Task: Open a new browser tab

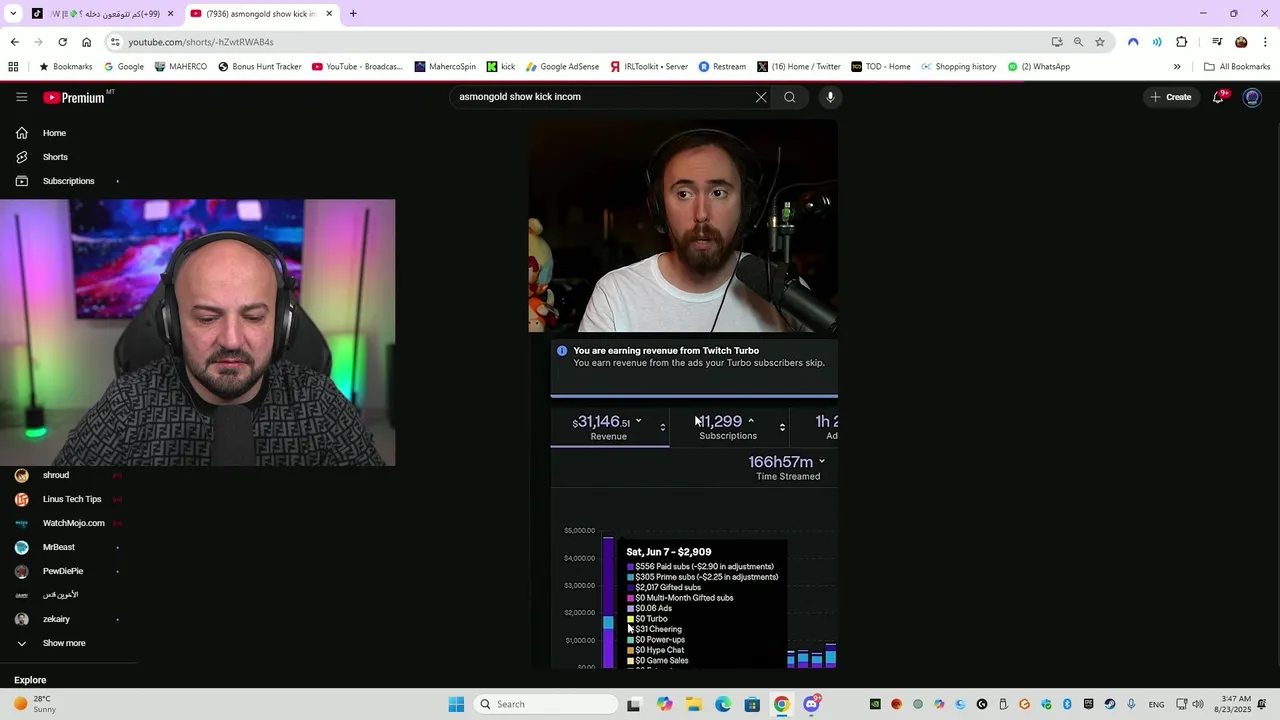Action: (353, 14)
